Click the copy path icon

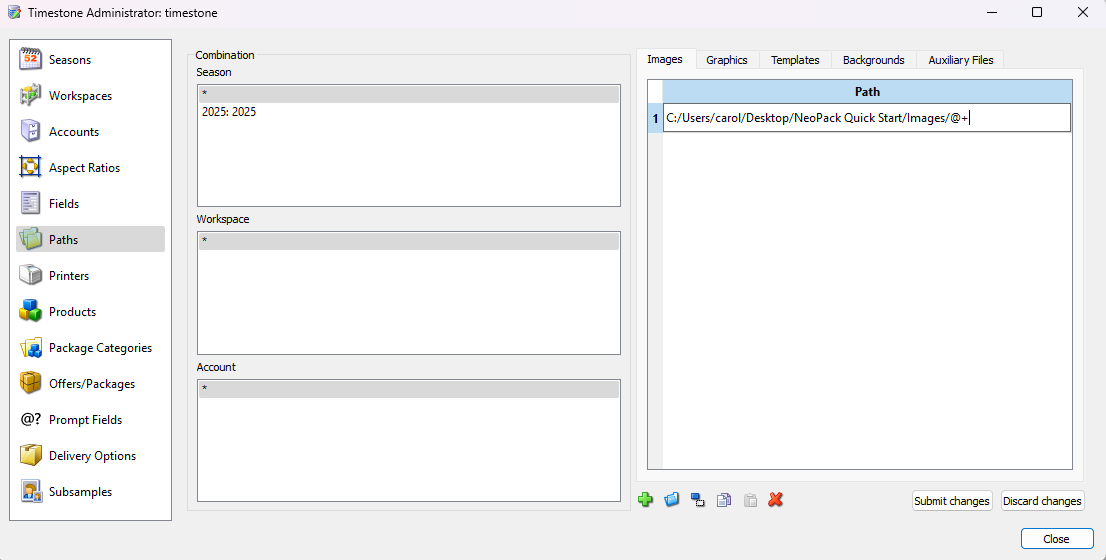pyautogui.click(x=724, y=500)
